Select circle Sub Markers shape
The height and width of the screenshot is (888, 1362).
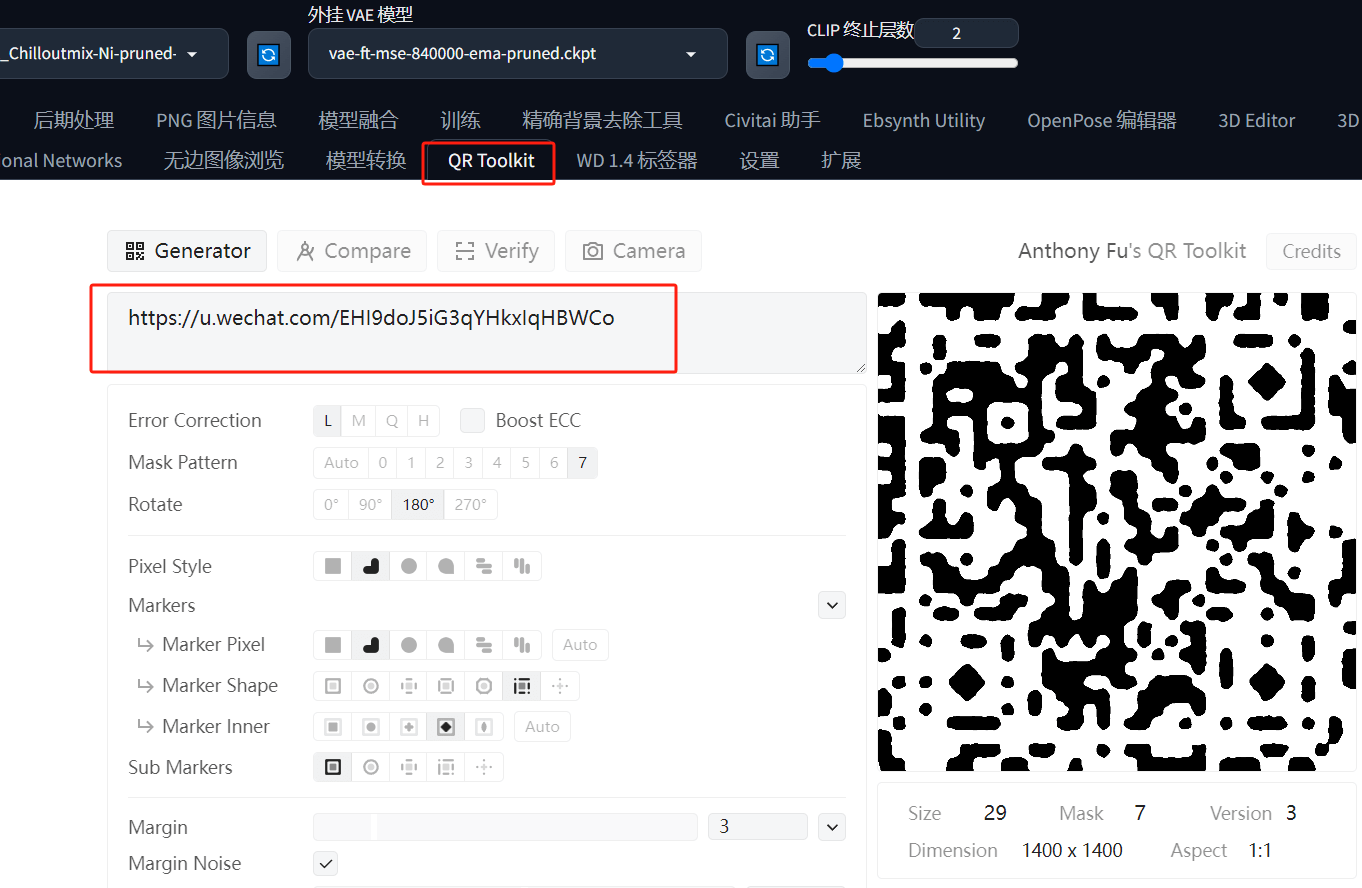(x=371, y=767)
